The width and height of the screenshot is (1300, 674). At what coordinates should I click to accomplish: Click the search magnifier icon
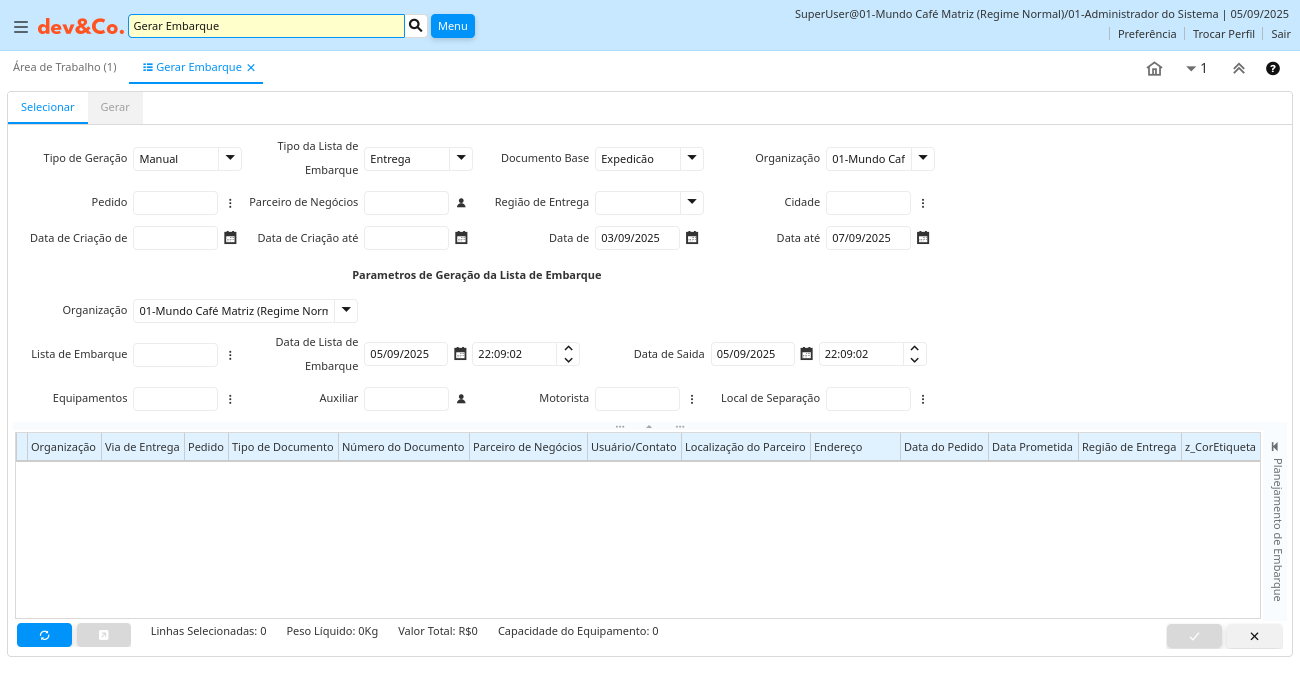coord(416,26)
